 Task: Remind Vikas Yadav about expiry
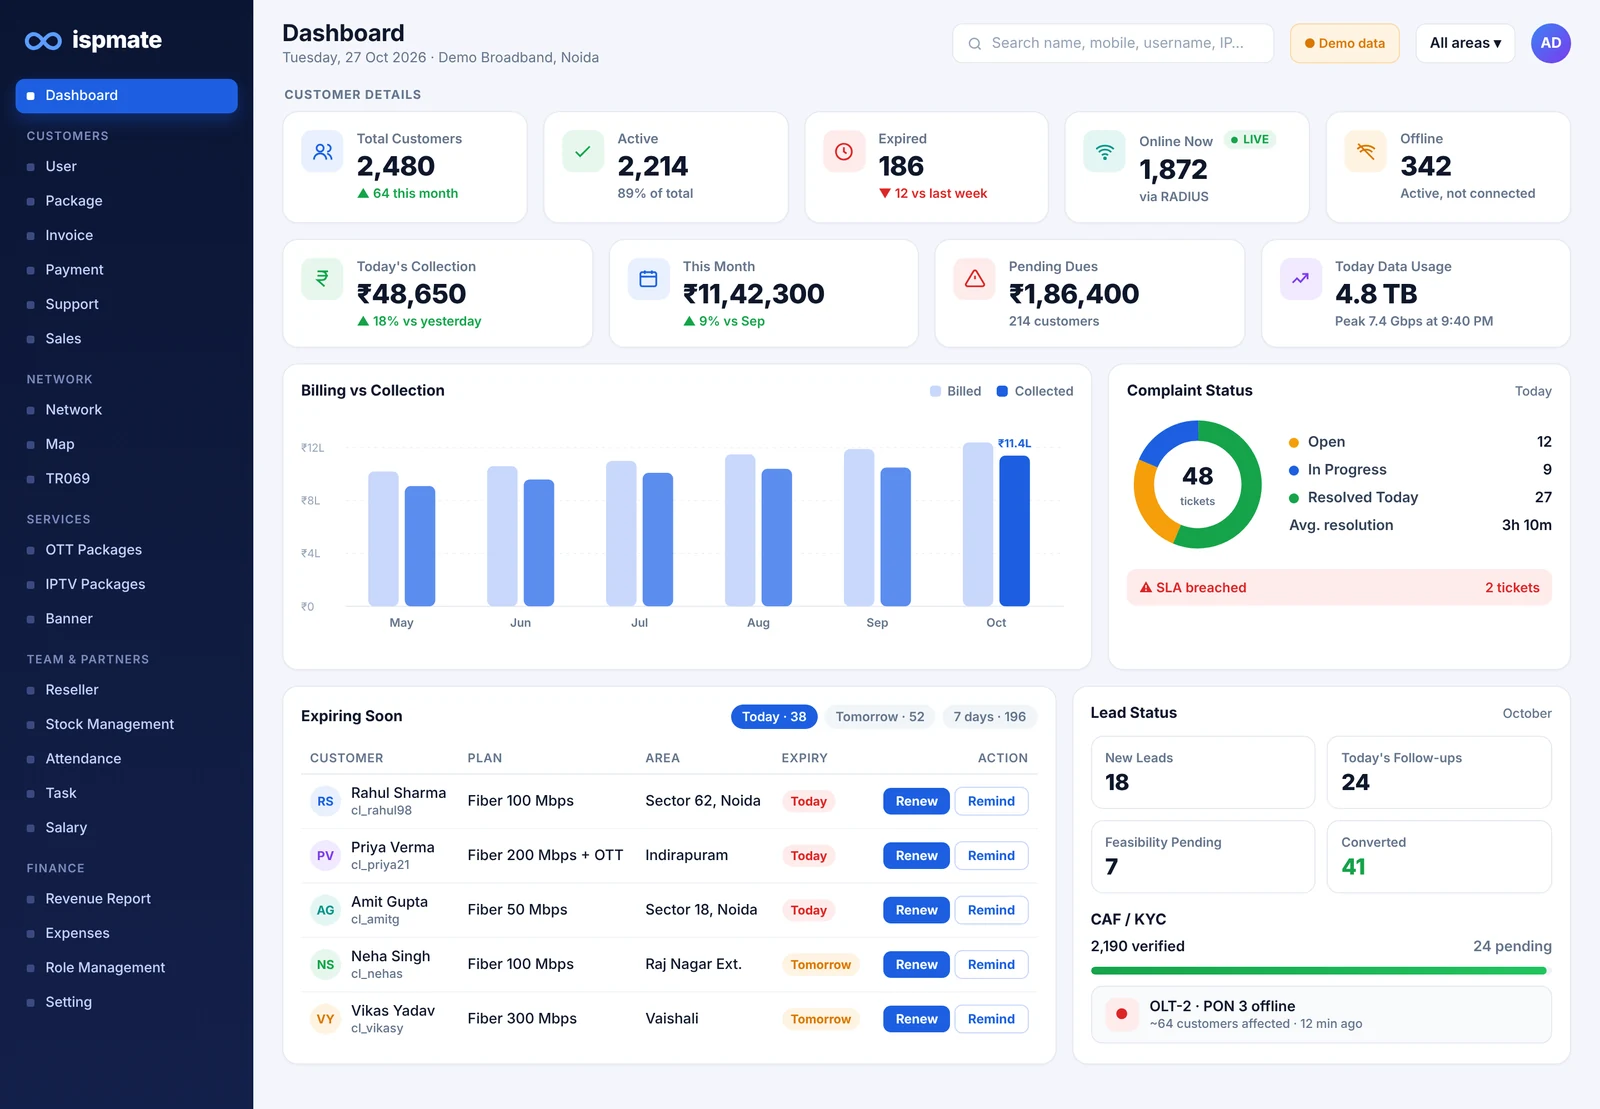point(991,1019)
